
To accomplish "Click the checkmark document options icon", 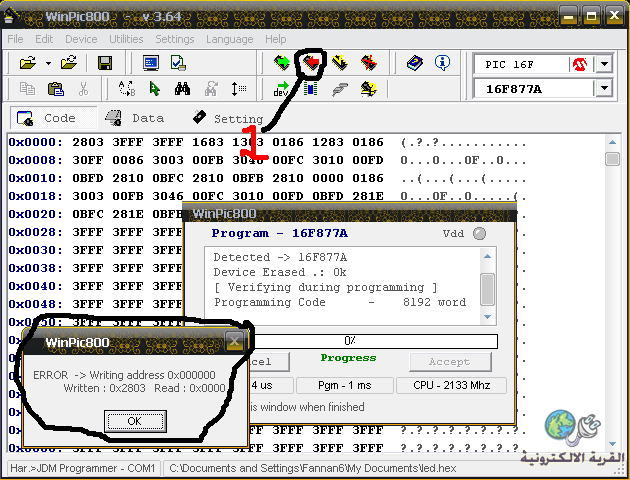I will [x=178, y=63].
